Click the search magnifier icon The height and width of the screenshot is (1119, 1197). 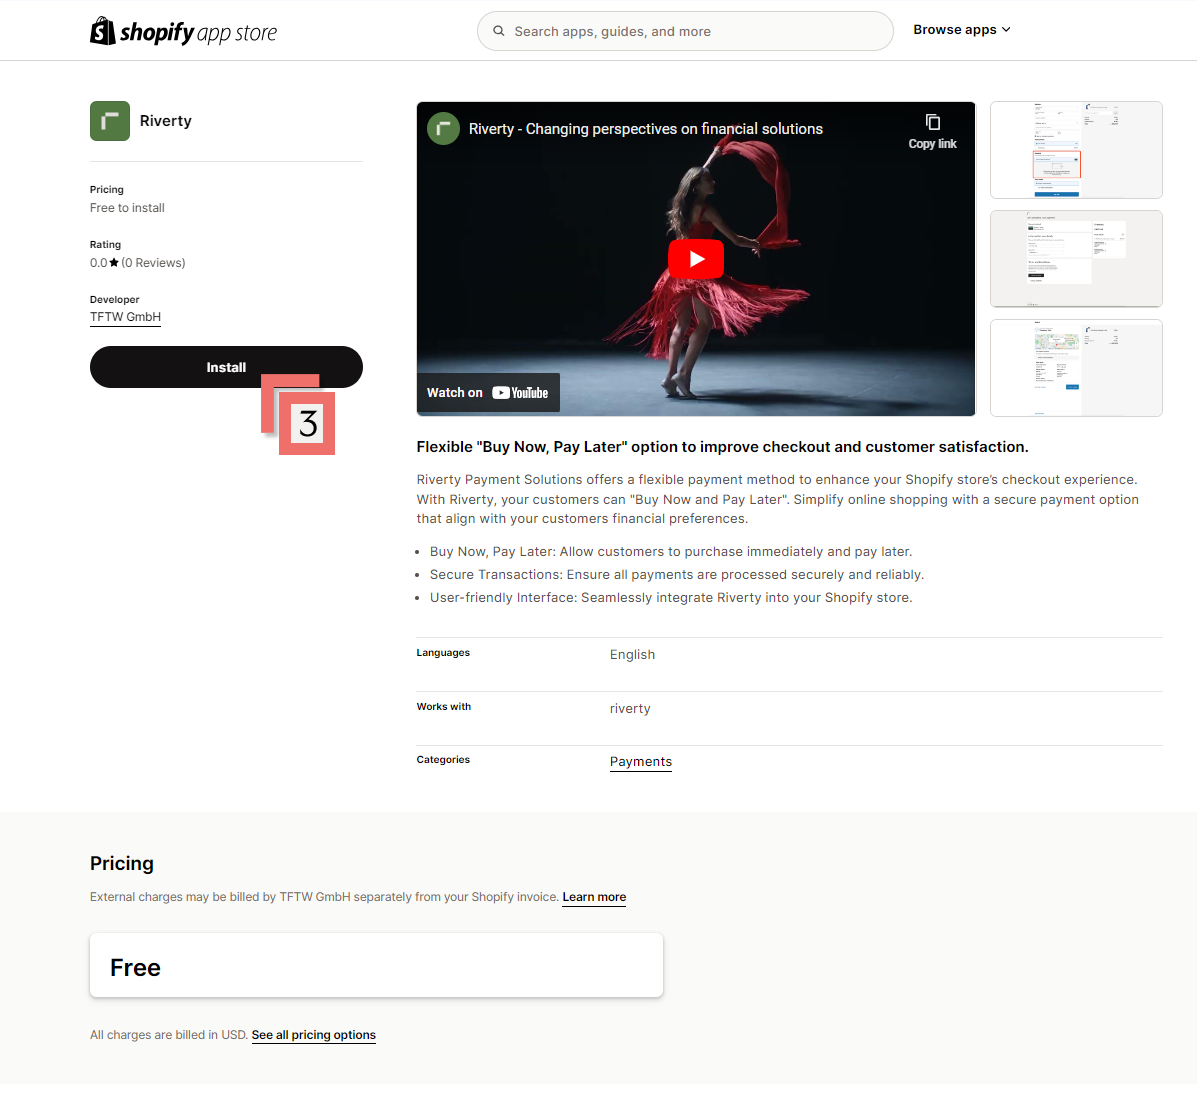pos(499,31)
